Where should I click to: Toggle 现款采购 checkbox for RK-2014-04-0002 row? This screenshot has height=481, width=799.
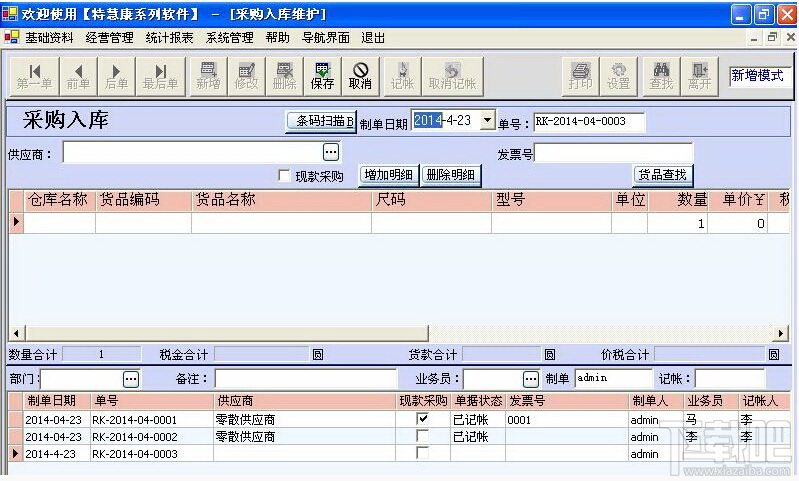[422, 436]
